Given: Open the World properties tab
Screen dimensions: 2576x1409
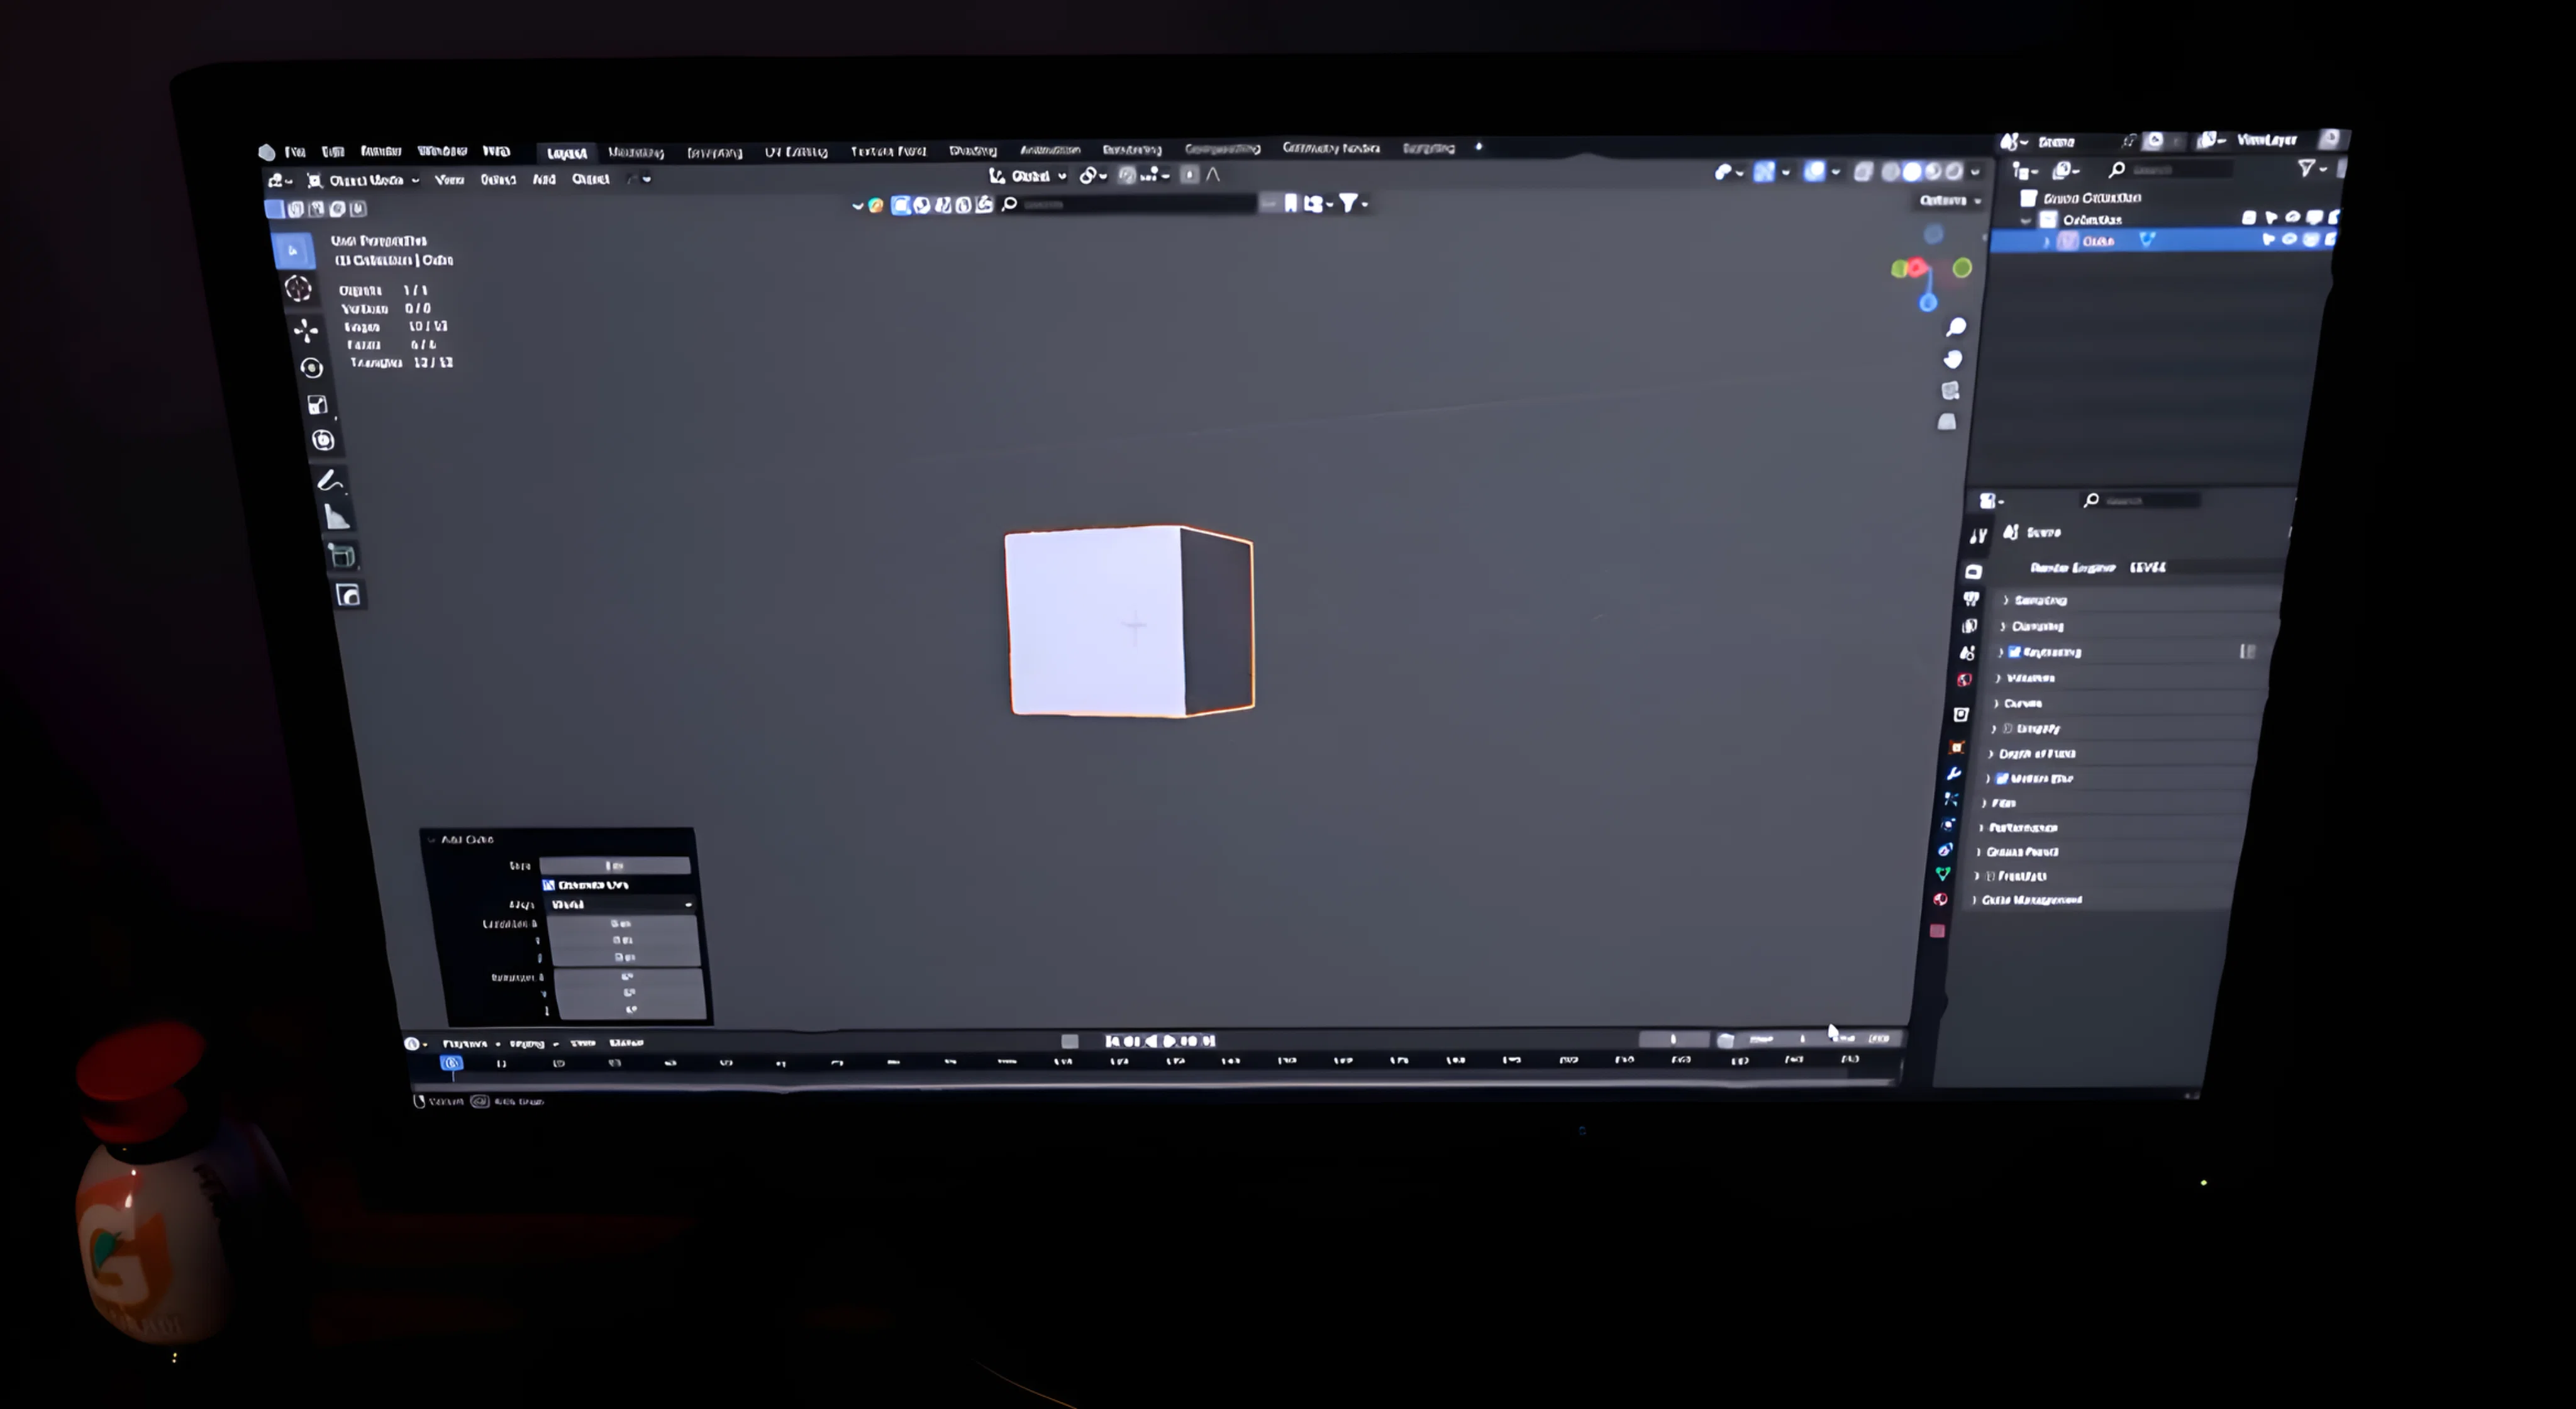Looking at the screenshot, I should pos(1964,680).
